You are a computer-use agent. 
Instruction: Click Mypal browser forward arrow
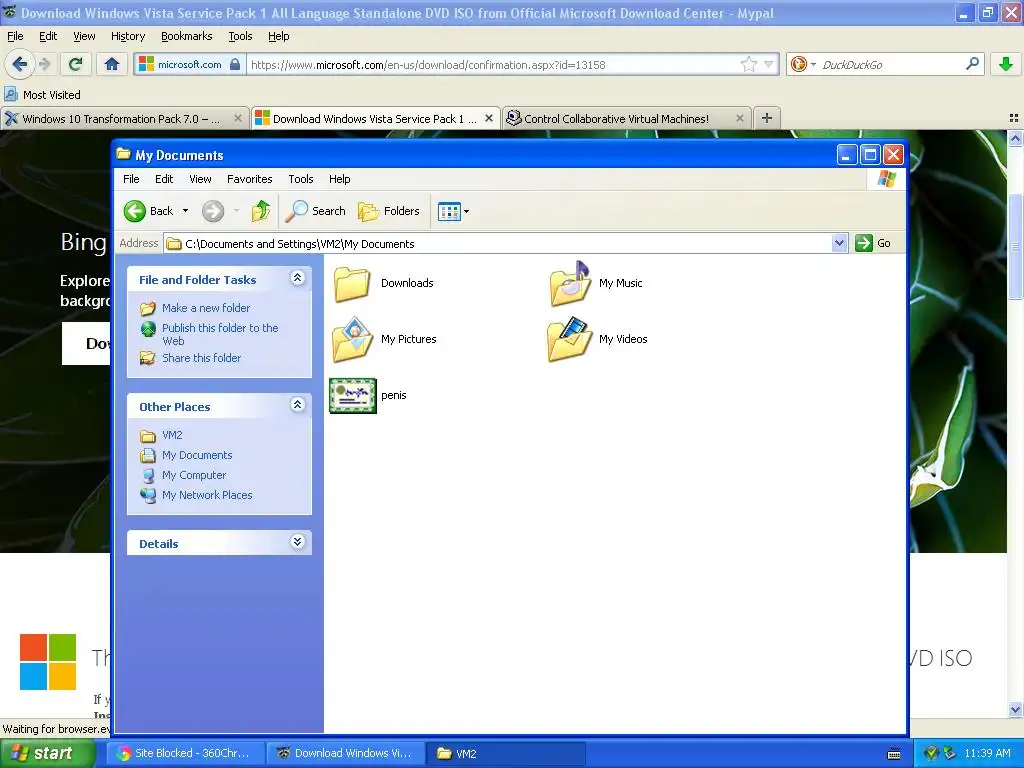pyautogui.click(x=44, y=64)
